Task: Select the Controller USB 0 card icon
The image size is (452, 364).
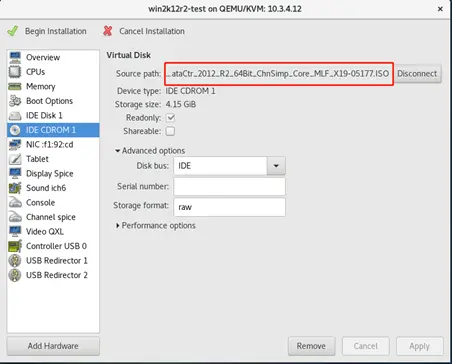Action: point(15,246)
